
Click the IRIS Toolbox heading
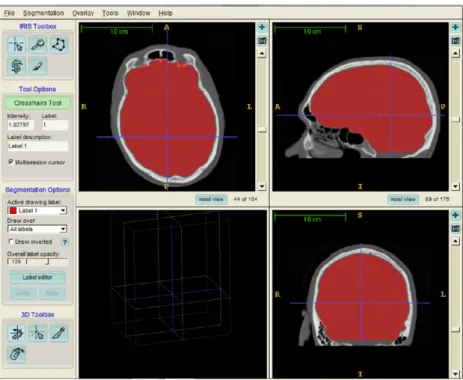pyautogui.click(x=38, y=26)
